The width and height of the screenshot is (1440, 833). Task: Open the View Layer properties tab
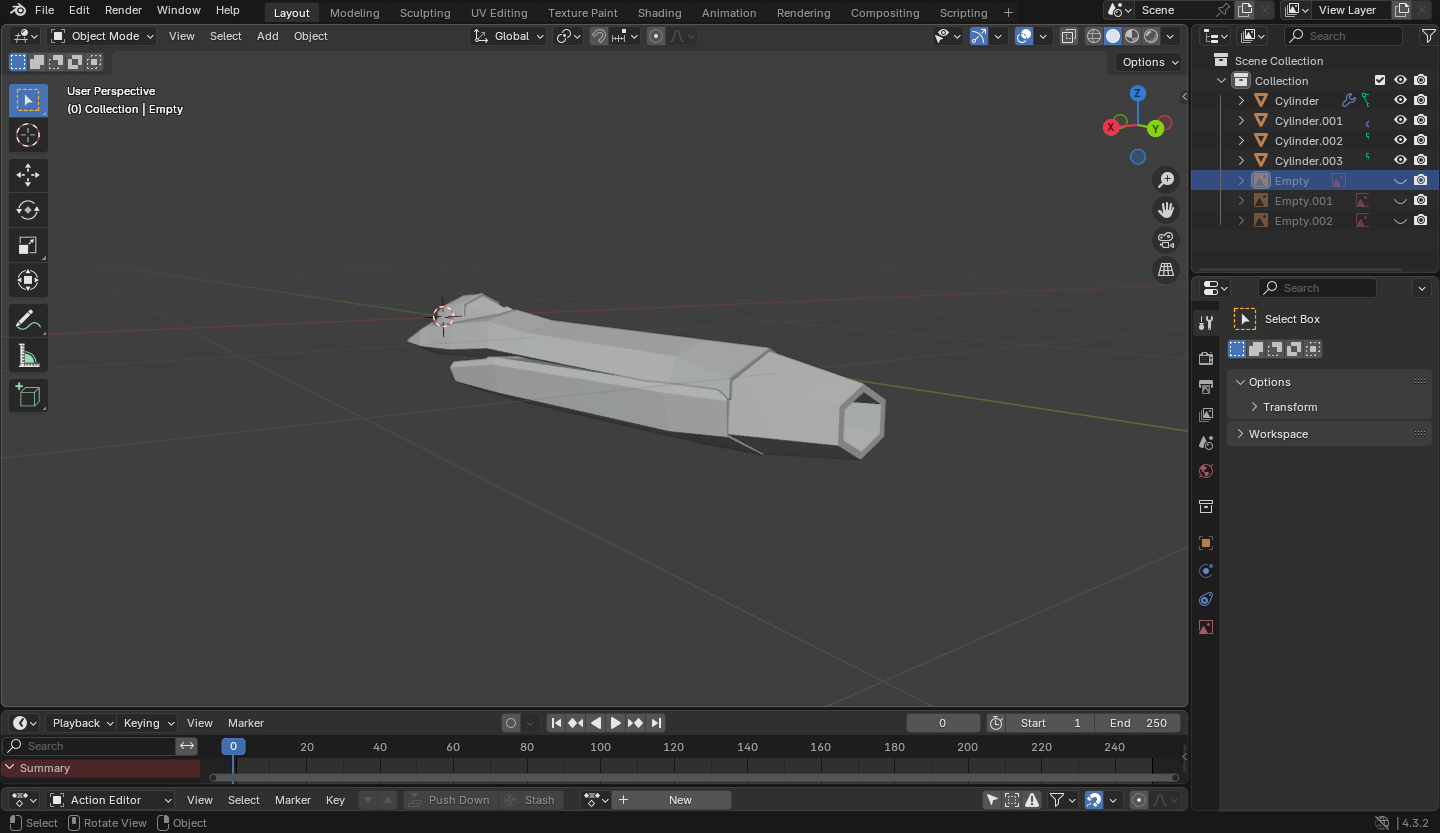[1206, 414]
